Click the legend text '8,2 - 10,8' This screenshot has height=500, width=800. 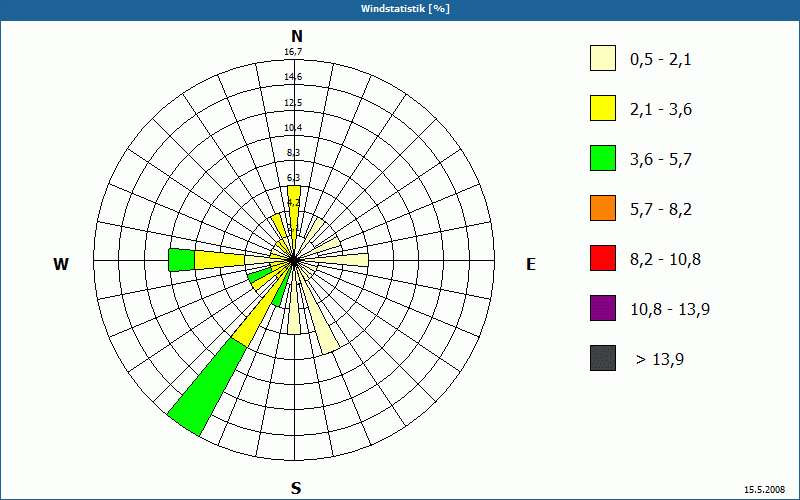(666, 260)
